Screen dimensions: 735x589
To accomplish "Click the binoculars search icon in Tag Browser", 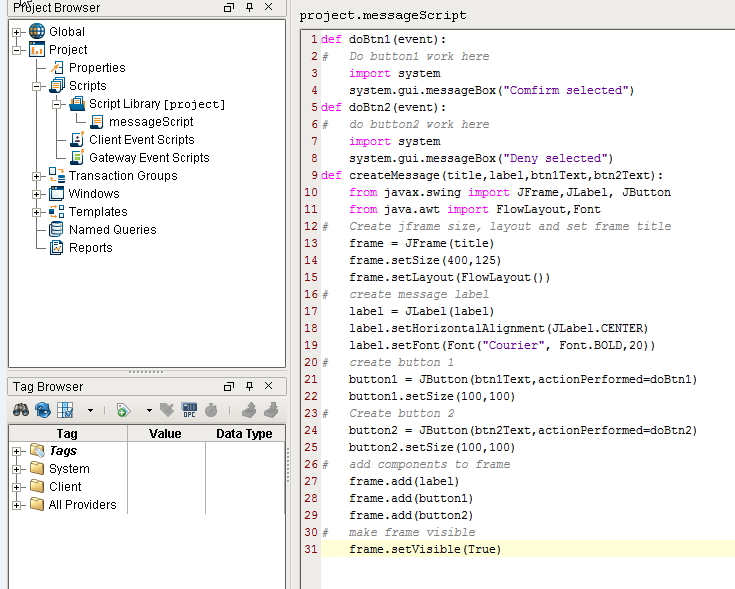I will point(21,410).
